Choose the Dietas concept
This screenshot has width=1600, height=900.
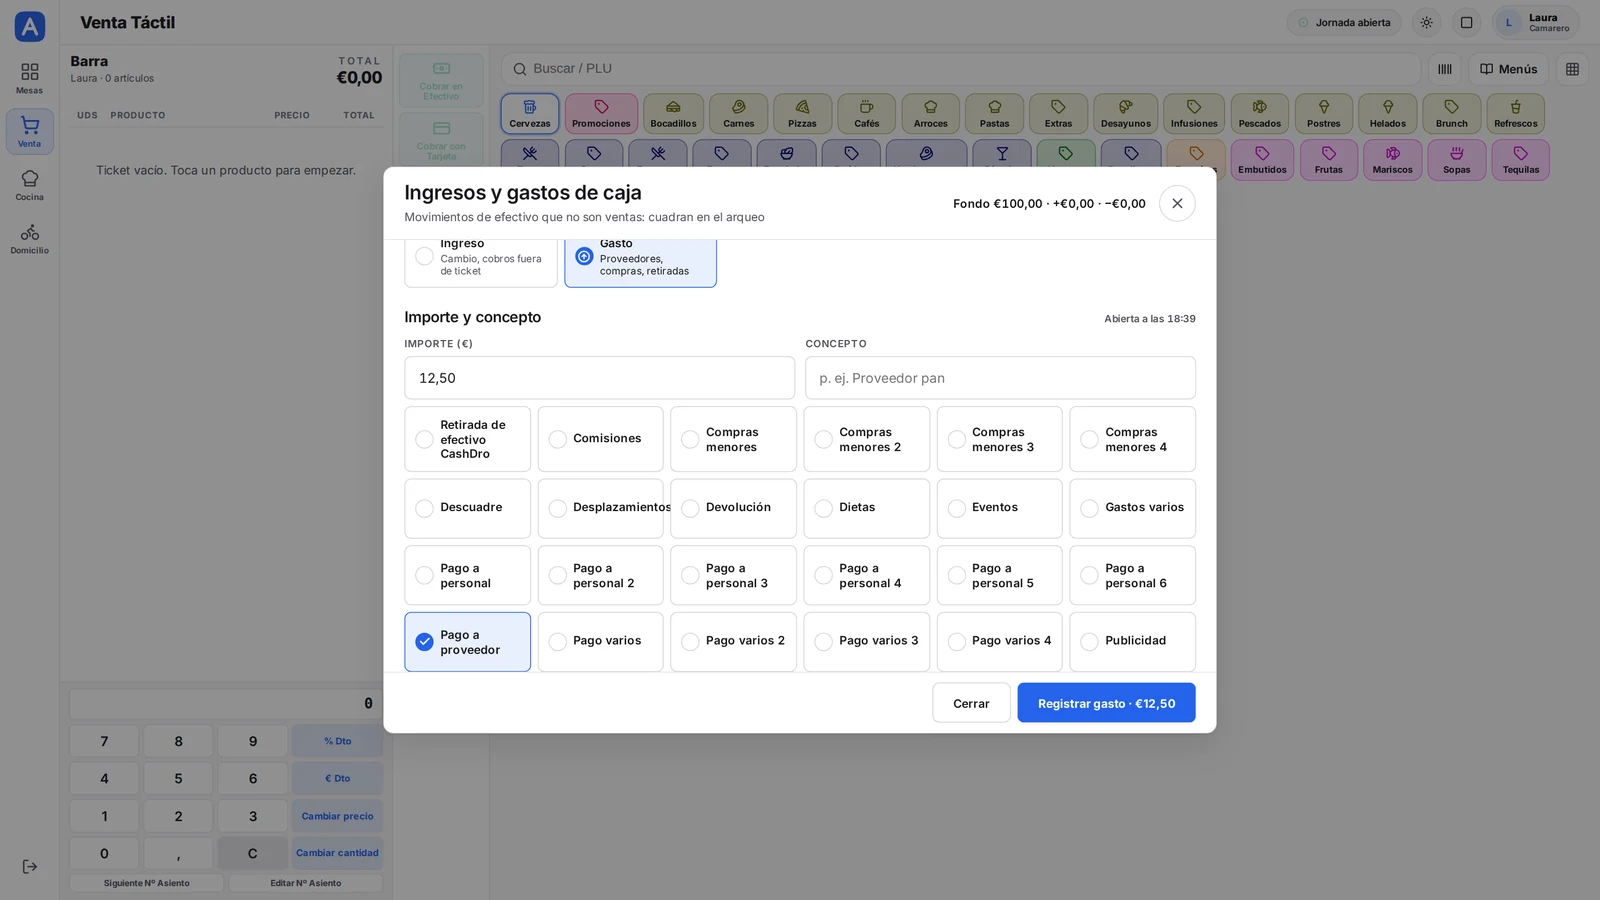866,508
